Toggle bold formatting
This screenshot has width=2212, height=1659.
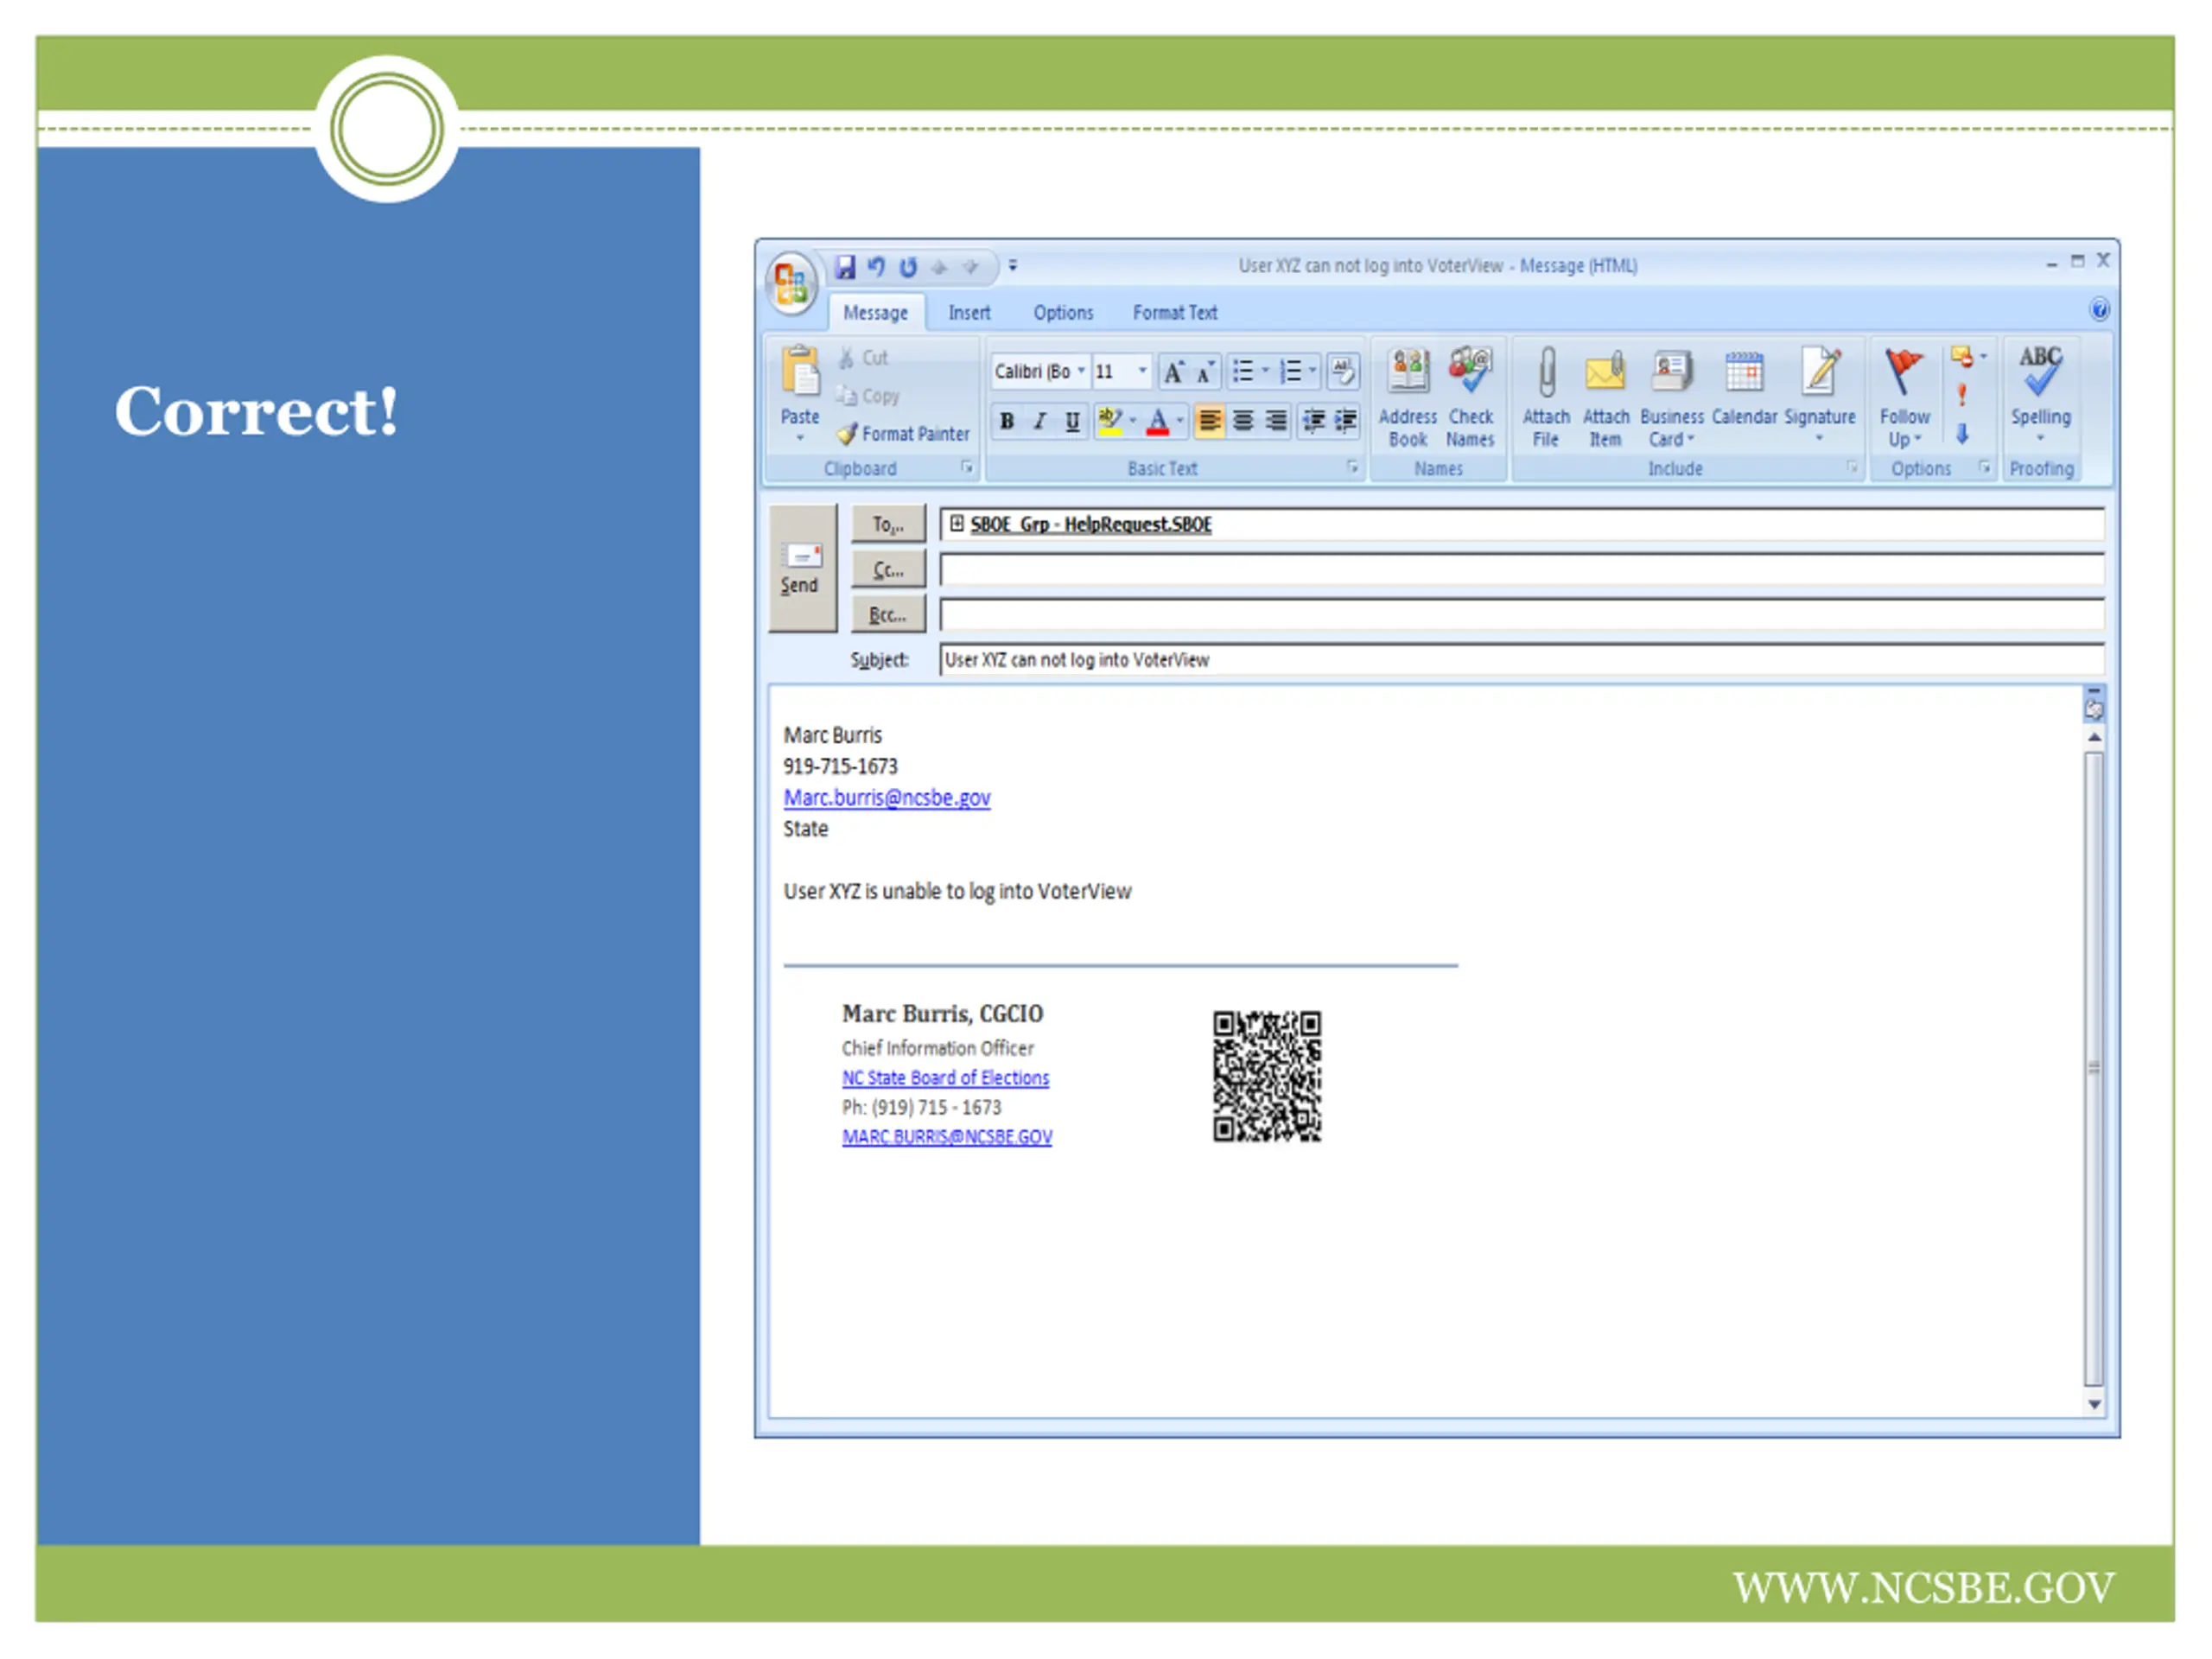tap(1007, 421)
